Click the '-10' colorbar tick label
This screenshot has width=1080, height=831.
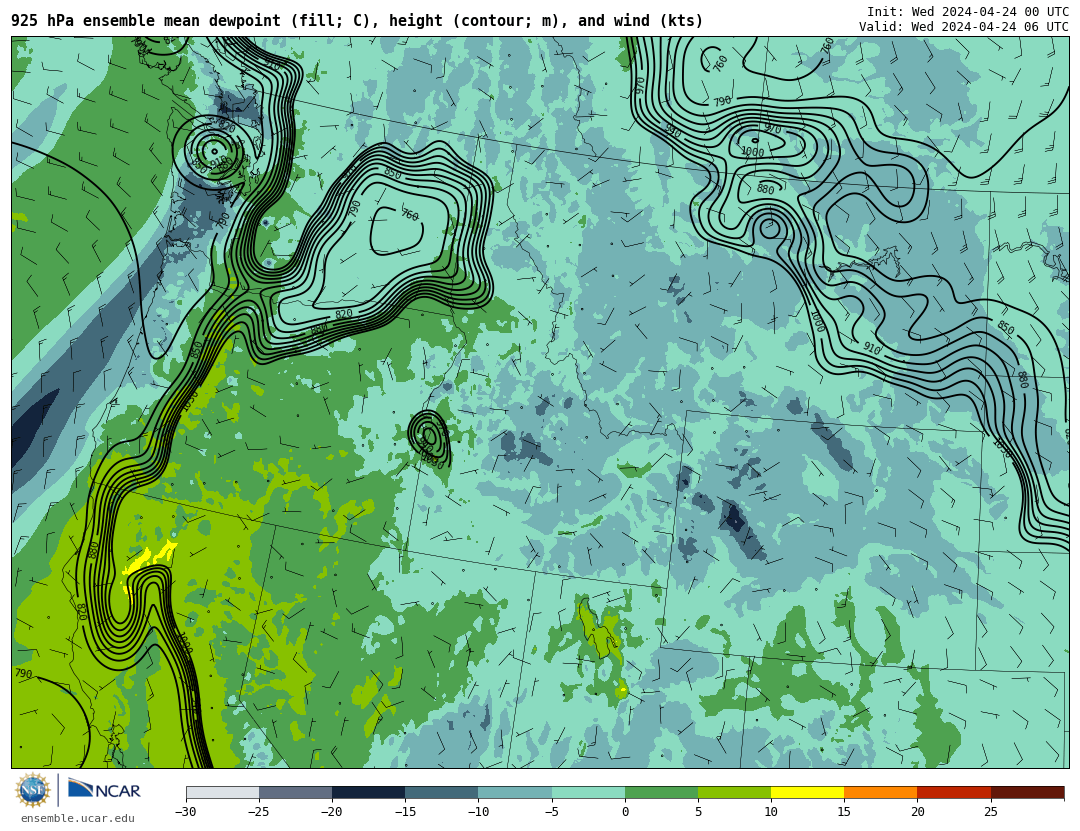pyautogui.click(x=478, y=812)
